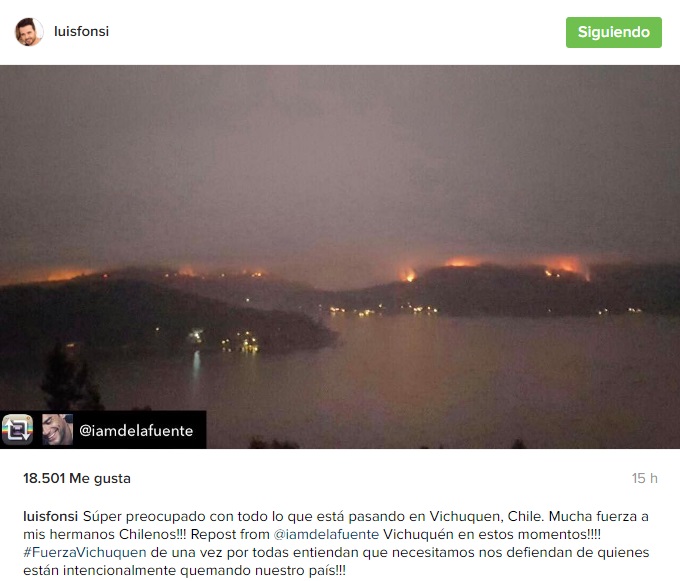Open the 18.501 Me gusta likes list
This screenshot has width=680, height=581.
tap(77, 478)
